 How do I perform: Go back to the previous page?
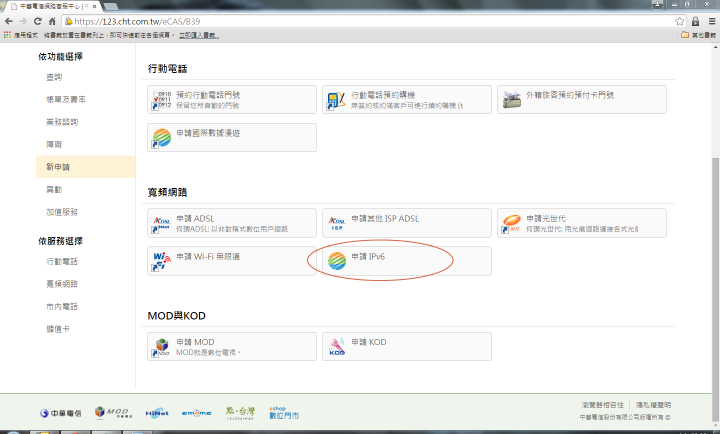9,21
